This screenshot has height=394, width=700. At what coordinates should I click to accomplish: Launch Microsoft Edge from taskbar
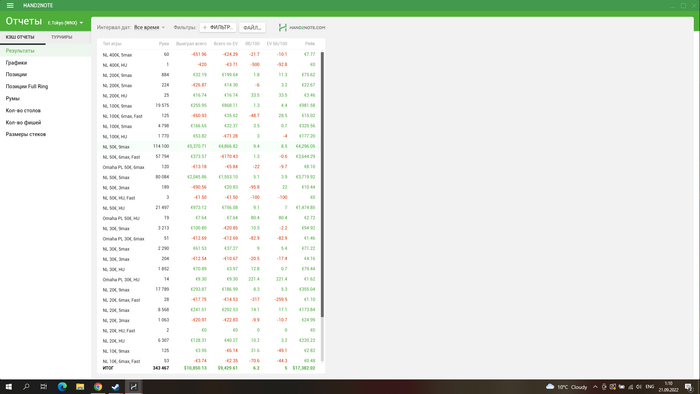[62, 387]
